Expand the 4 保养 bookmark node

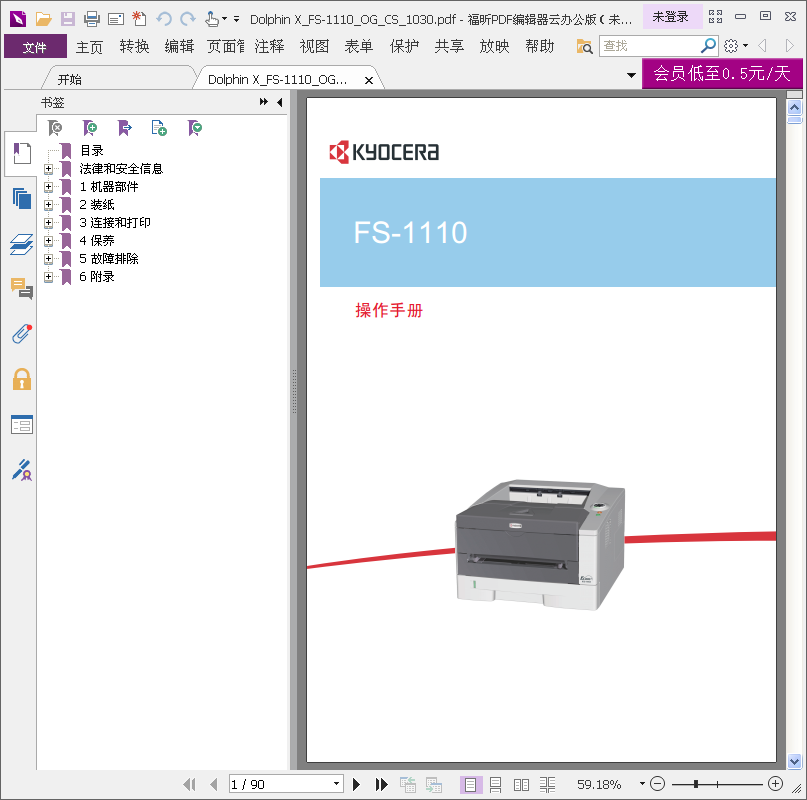point(48,240)
